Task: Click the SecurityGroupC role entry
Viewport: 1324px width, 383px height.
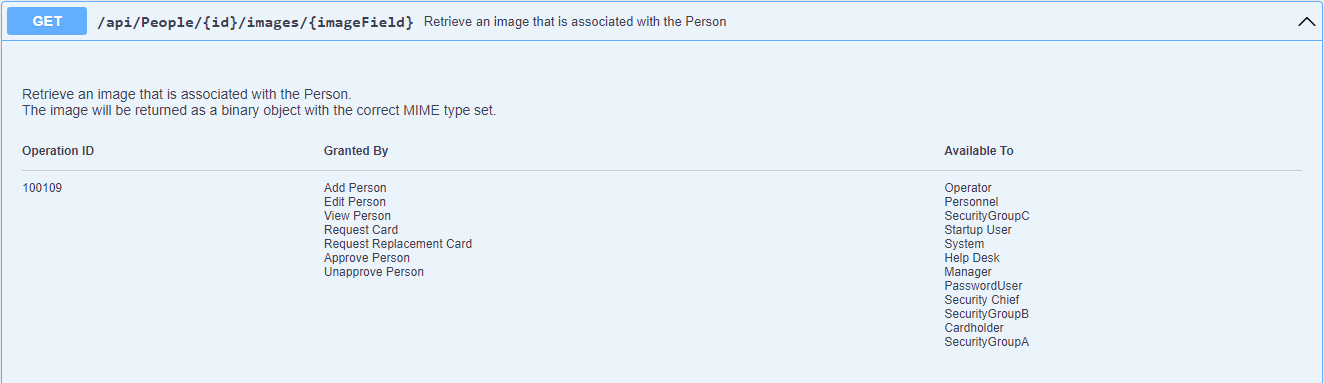Action: click(987, 216)
